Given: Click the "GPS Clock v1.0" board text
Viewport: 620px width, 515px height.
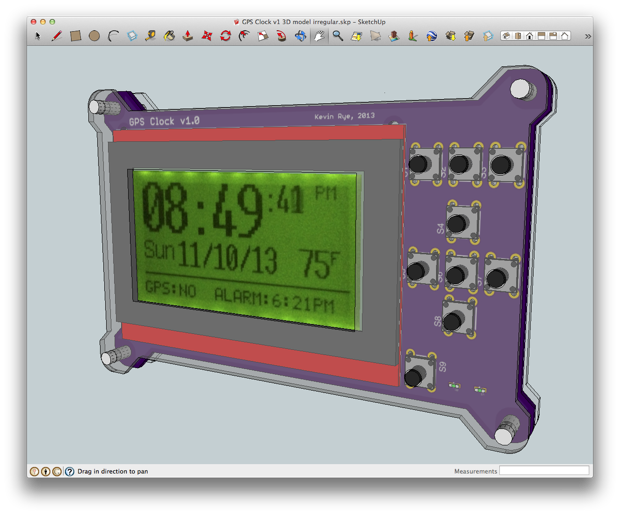Looking at the screenshot, I should click(x=164, y=121).
